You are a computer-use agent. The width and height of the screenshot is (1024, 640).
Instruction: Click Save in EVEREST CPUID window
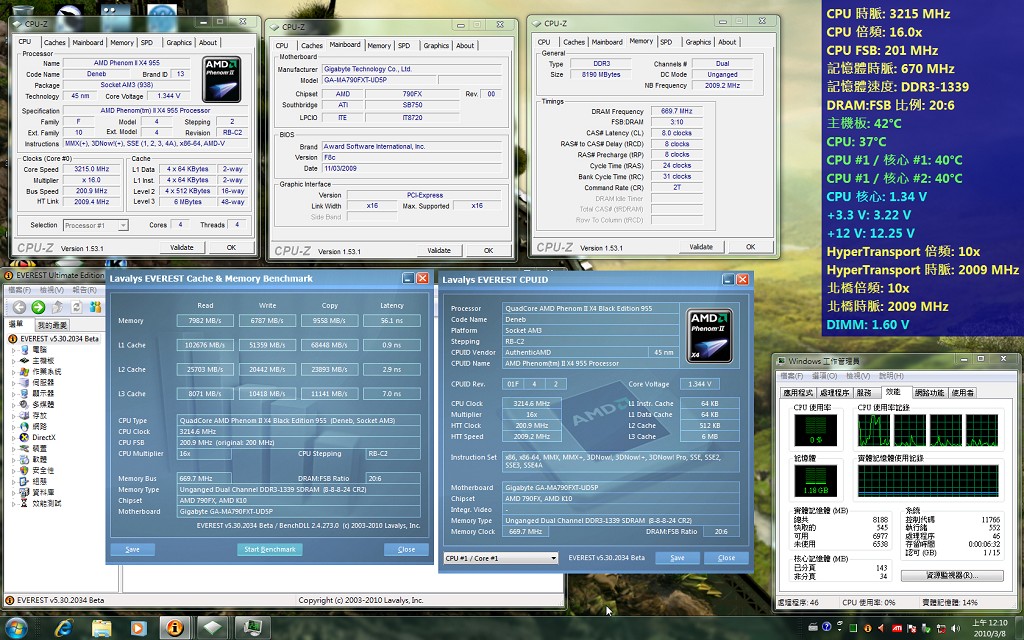click(677, 558)
